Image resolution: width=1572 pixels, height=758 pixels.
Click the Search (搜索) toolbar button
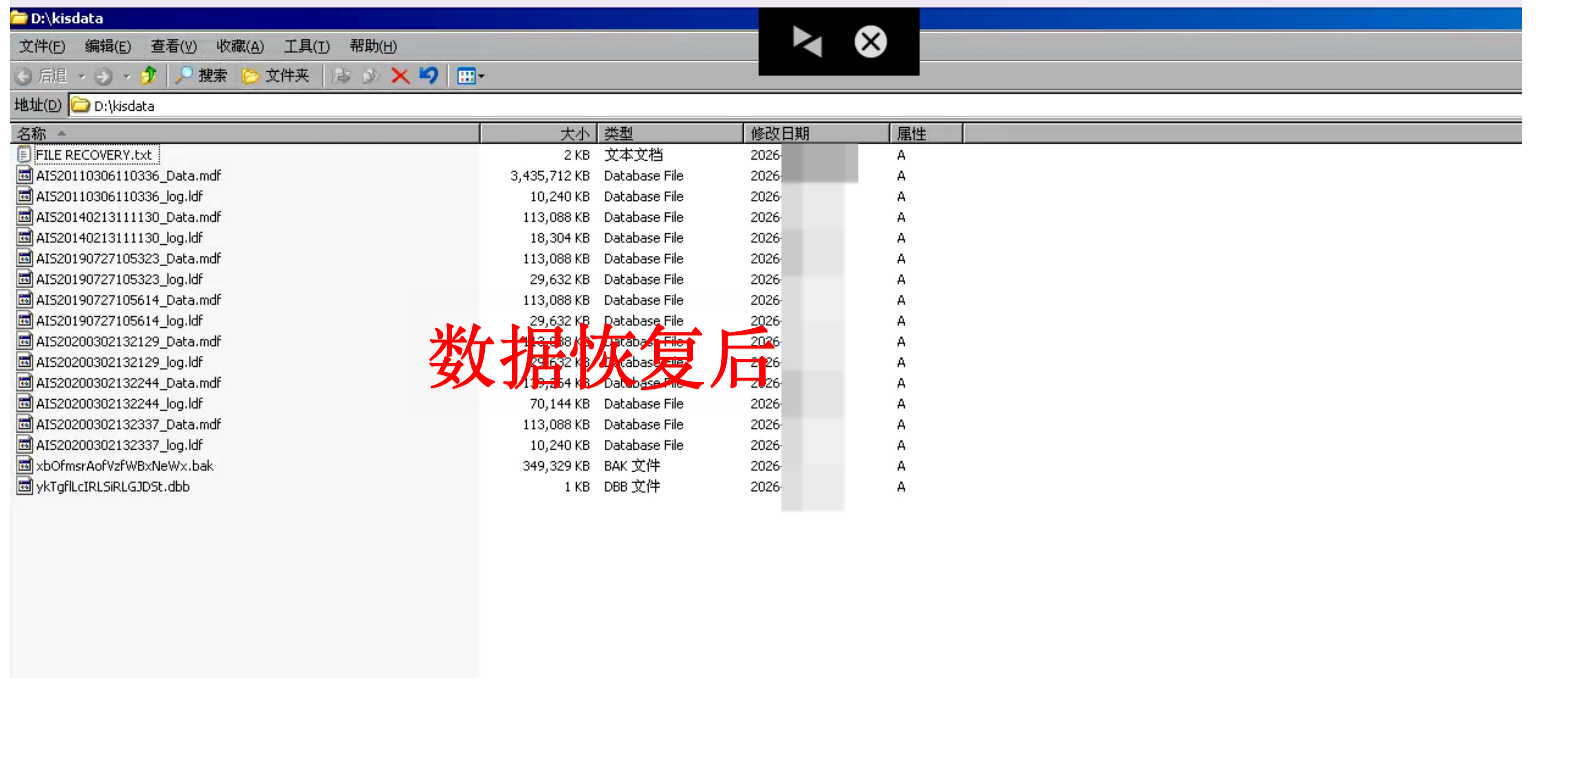[x=201, y=76]
